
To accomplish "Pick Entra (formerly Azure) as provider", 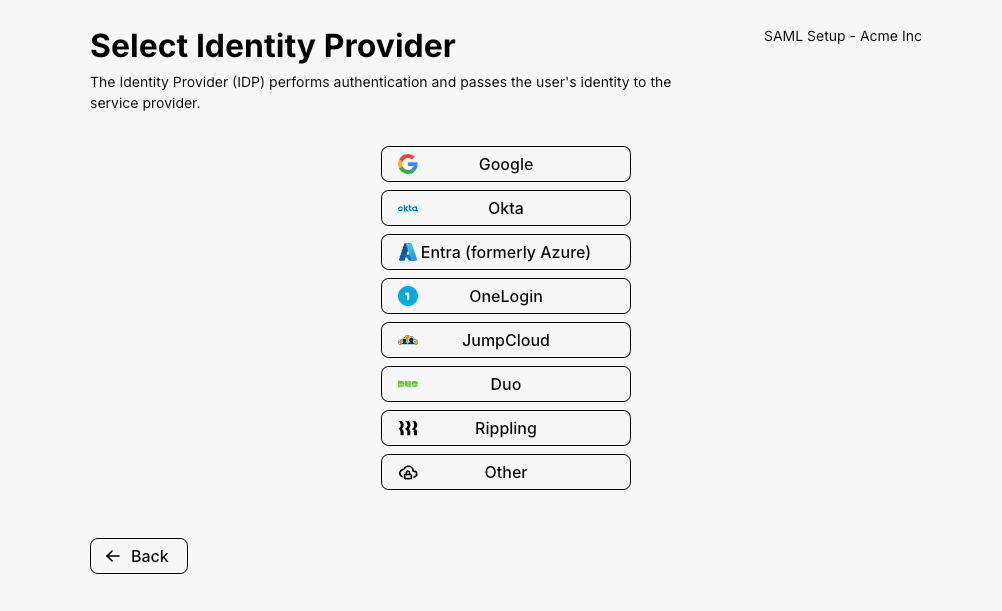I will [x=506, y=252].
